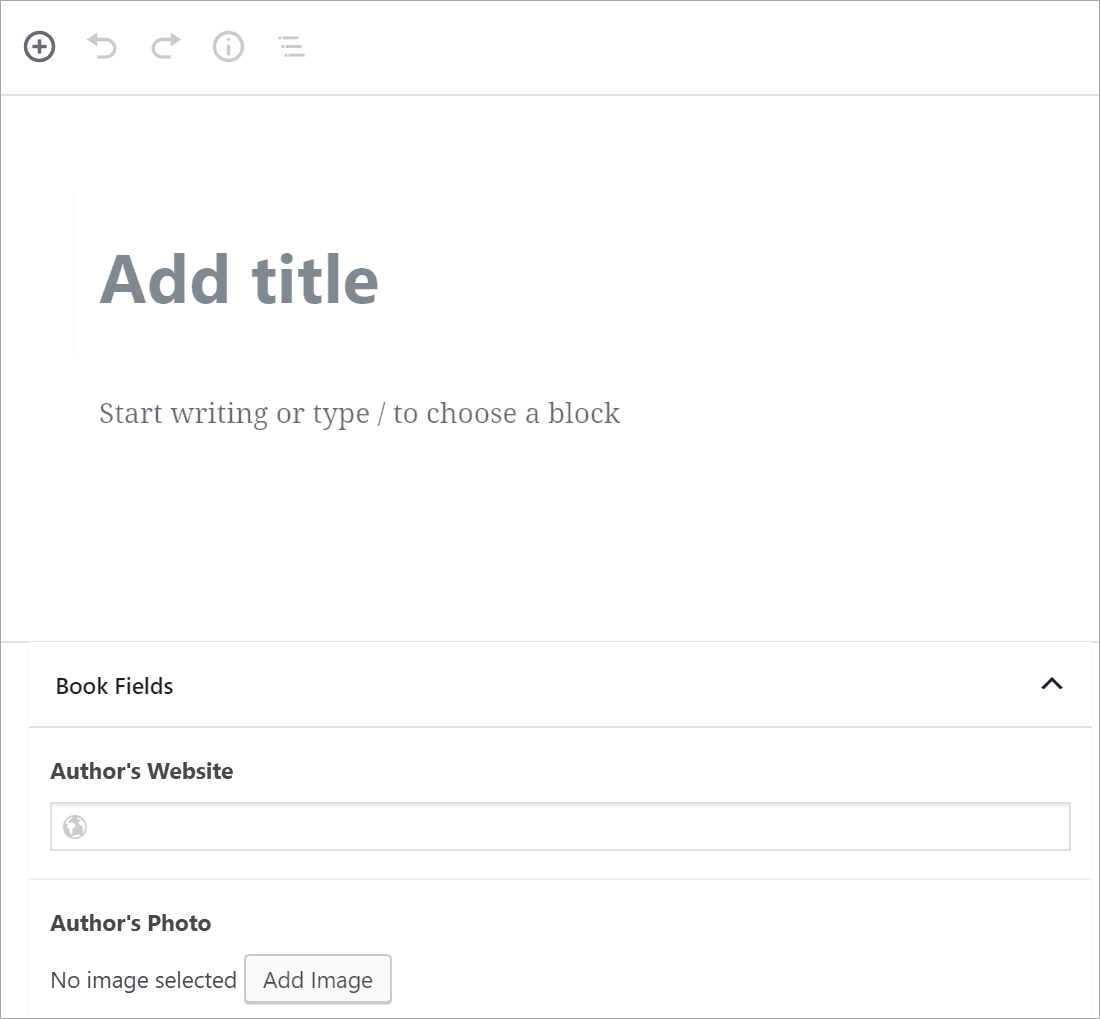The height and width of the screenshot is (1019, 1100).
Task: Select the circled plus inserter icon
Action: (38, 46)
